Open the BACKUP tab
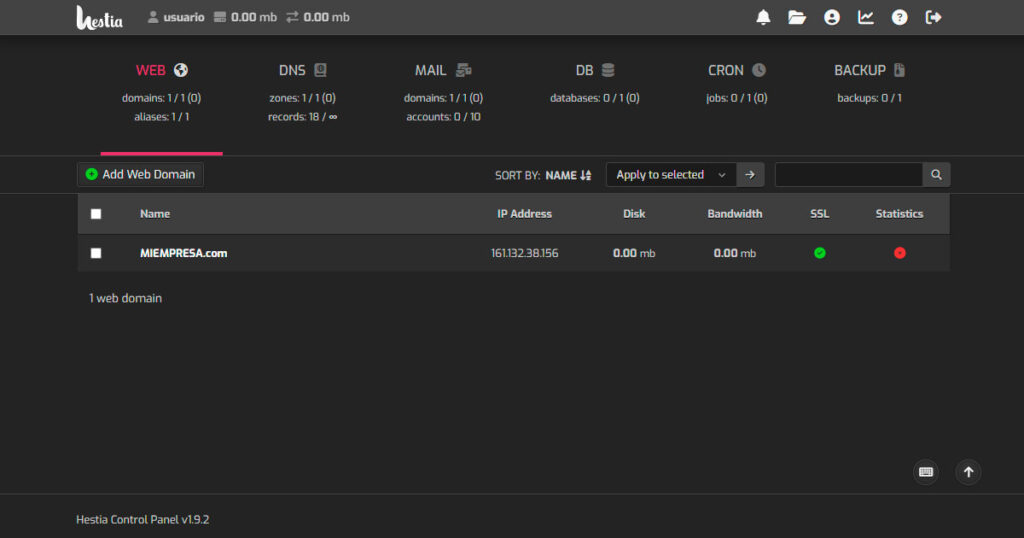 [869, 71]
